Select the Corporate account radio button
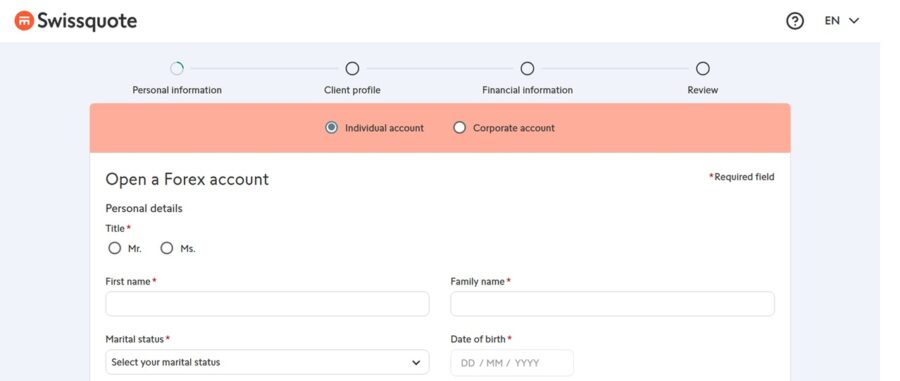Viewport: 900px width, 381px height. click(x=459, y=128)
